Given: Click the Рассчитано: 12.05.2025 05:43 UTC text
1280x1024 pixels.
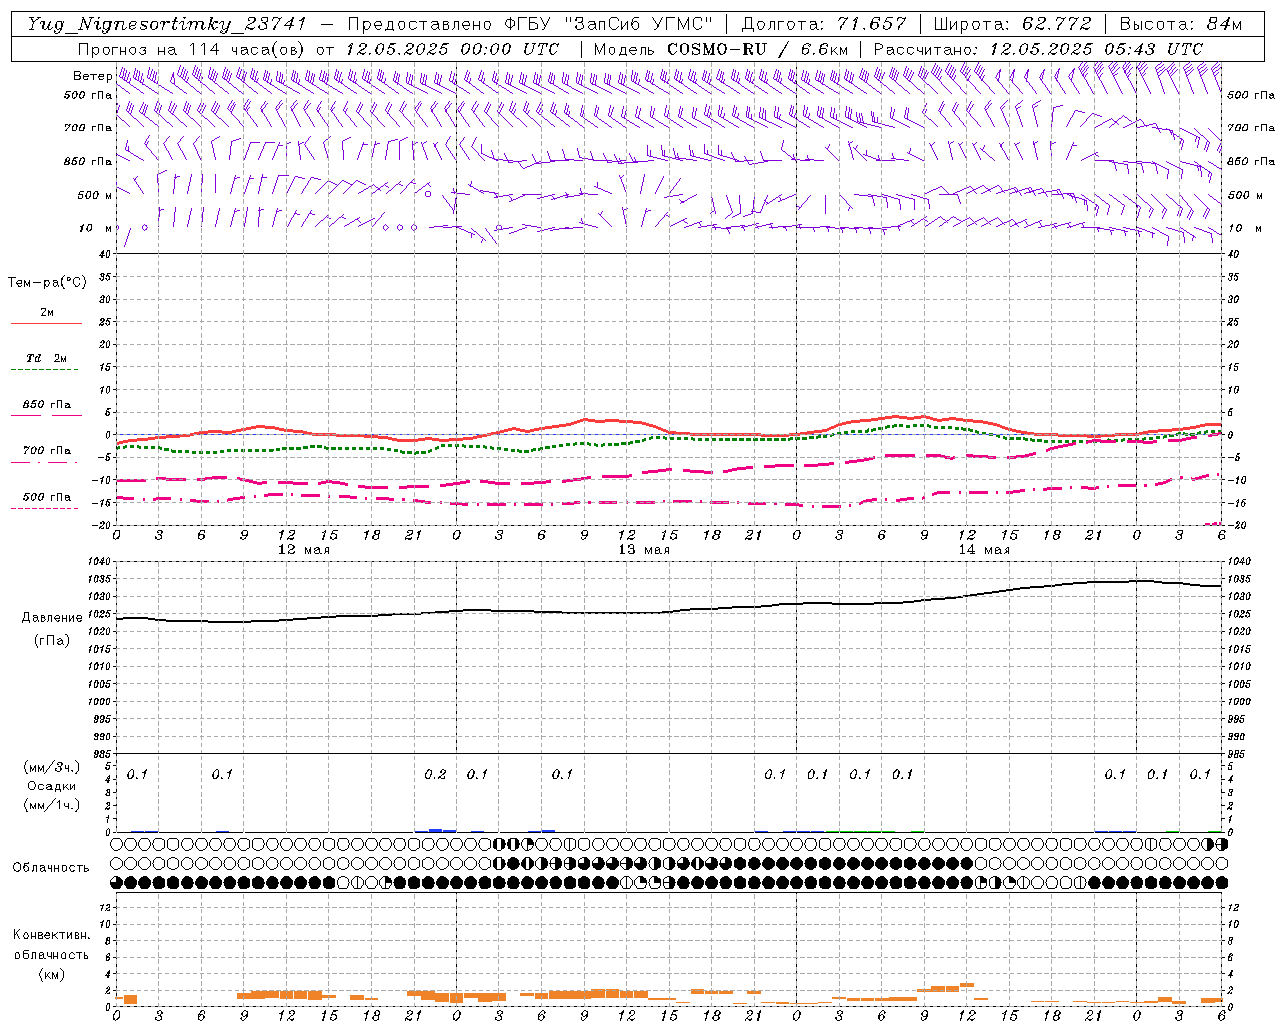Looking at the screenshot, I should [x=1039, y=49].
